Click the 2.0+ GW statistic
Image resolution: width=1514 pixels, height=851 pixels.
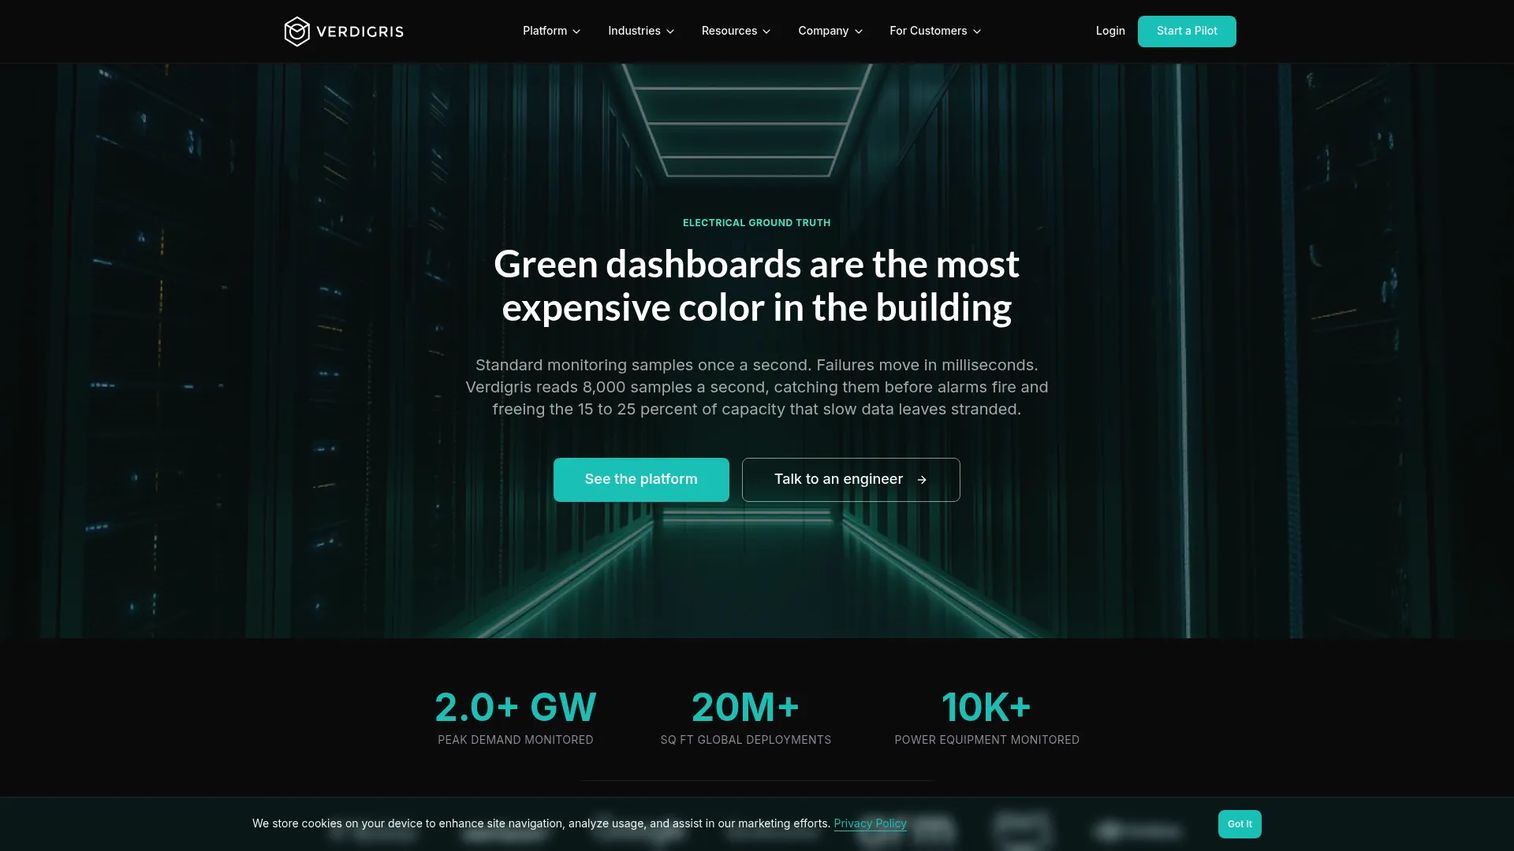pyautogui.click(x=516, y=708)
